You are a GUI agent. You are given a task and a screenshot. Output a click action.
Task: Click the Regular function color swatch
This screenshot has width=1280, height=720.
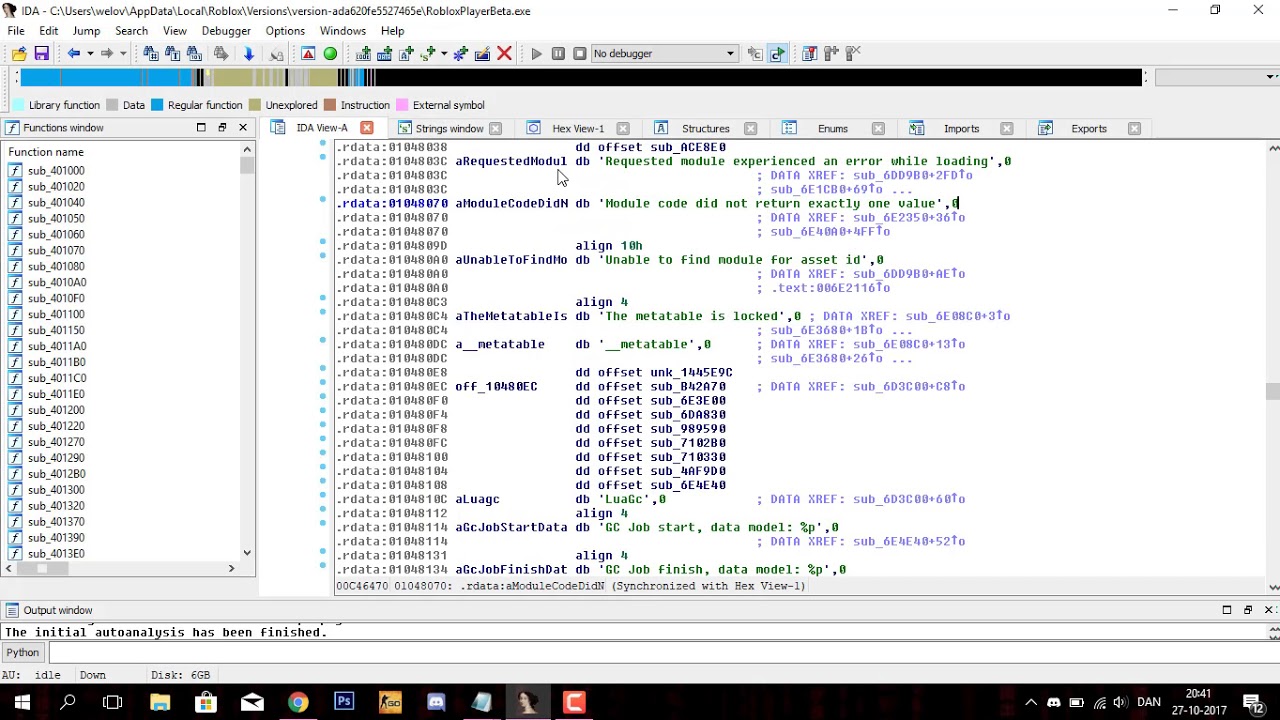(157, 105)
